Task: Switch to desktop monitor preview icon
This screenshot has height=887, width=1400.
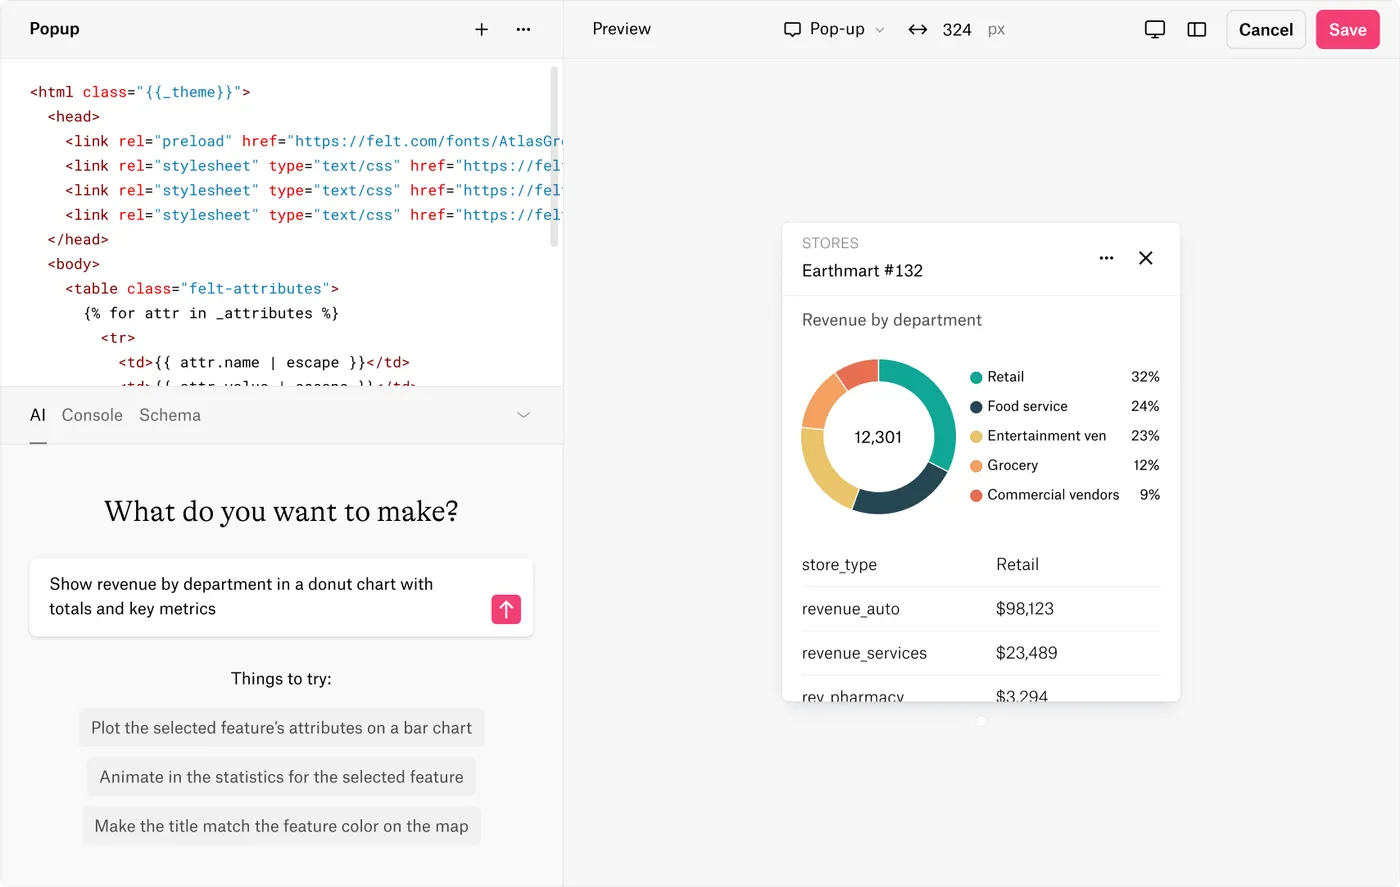Action: pos(1155,30)
